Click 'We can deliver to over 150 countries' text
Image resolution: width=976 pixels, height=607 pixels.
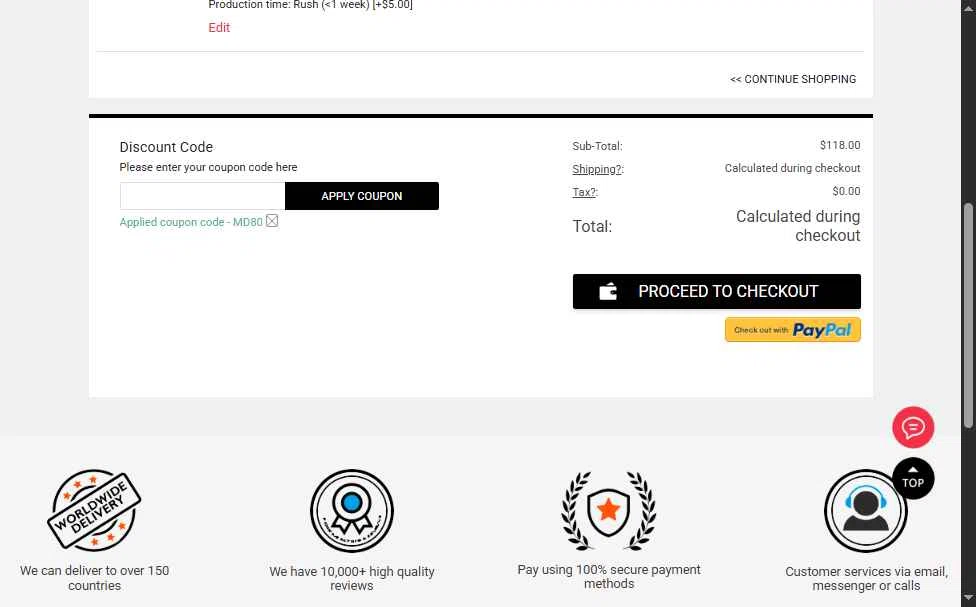coord(95,578)
